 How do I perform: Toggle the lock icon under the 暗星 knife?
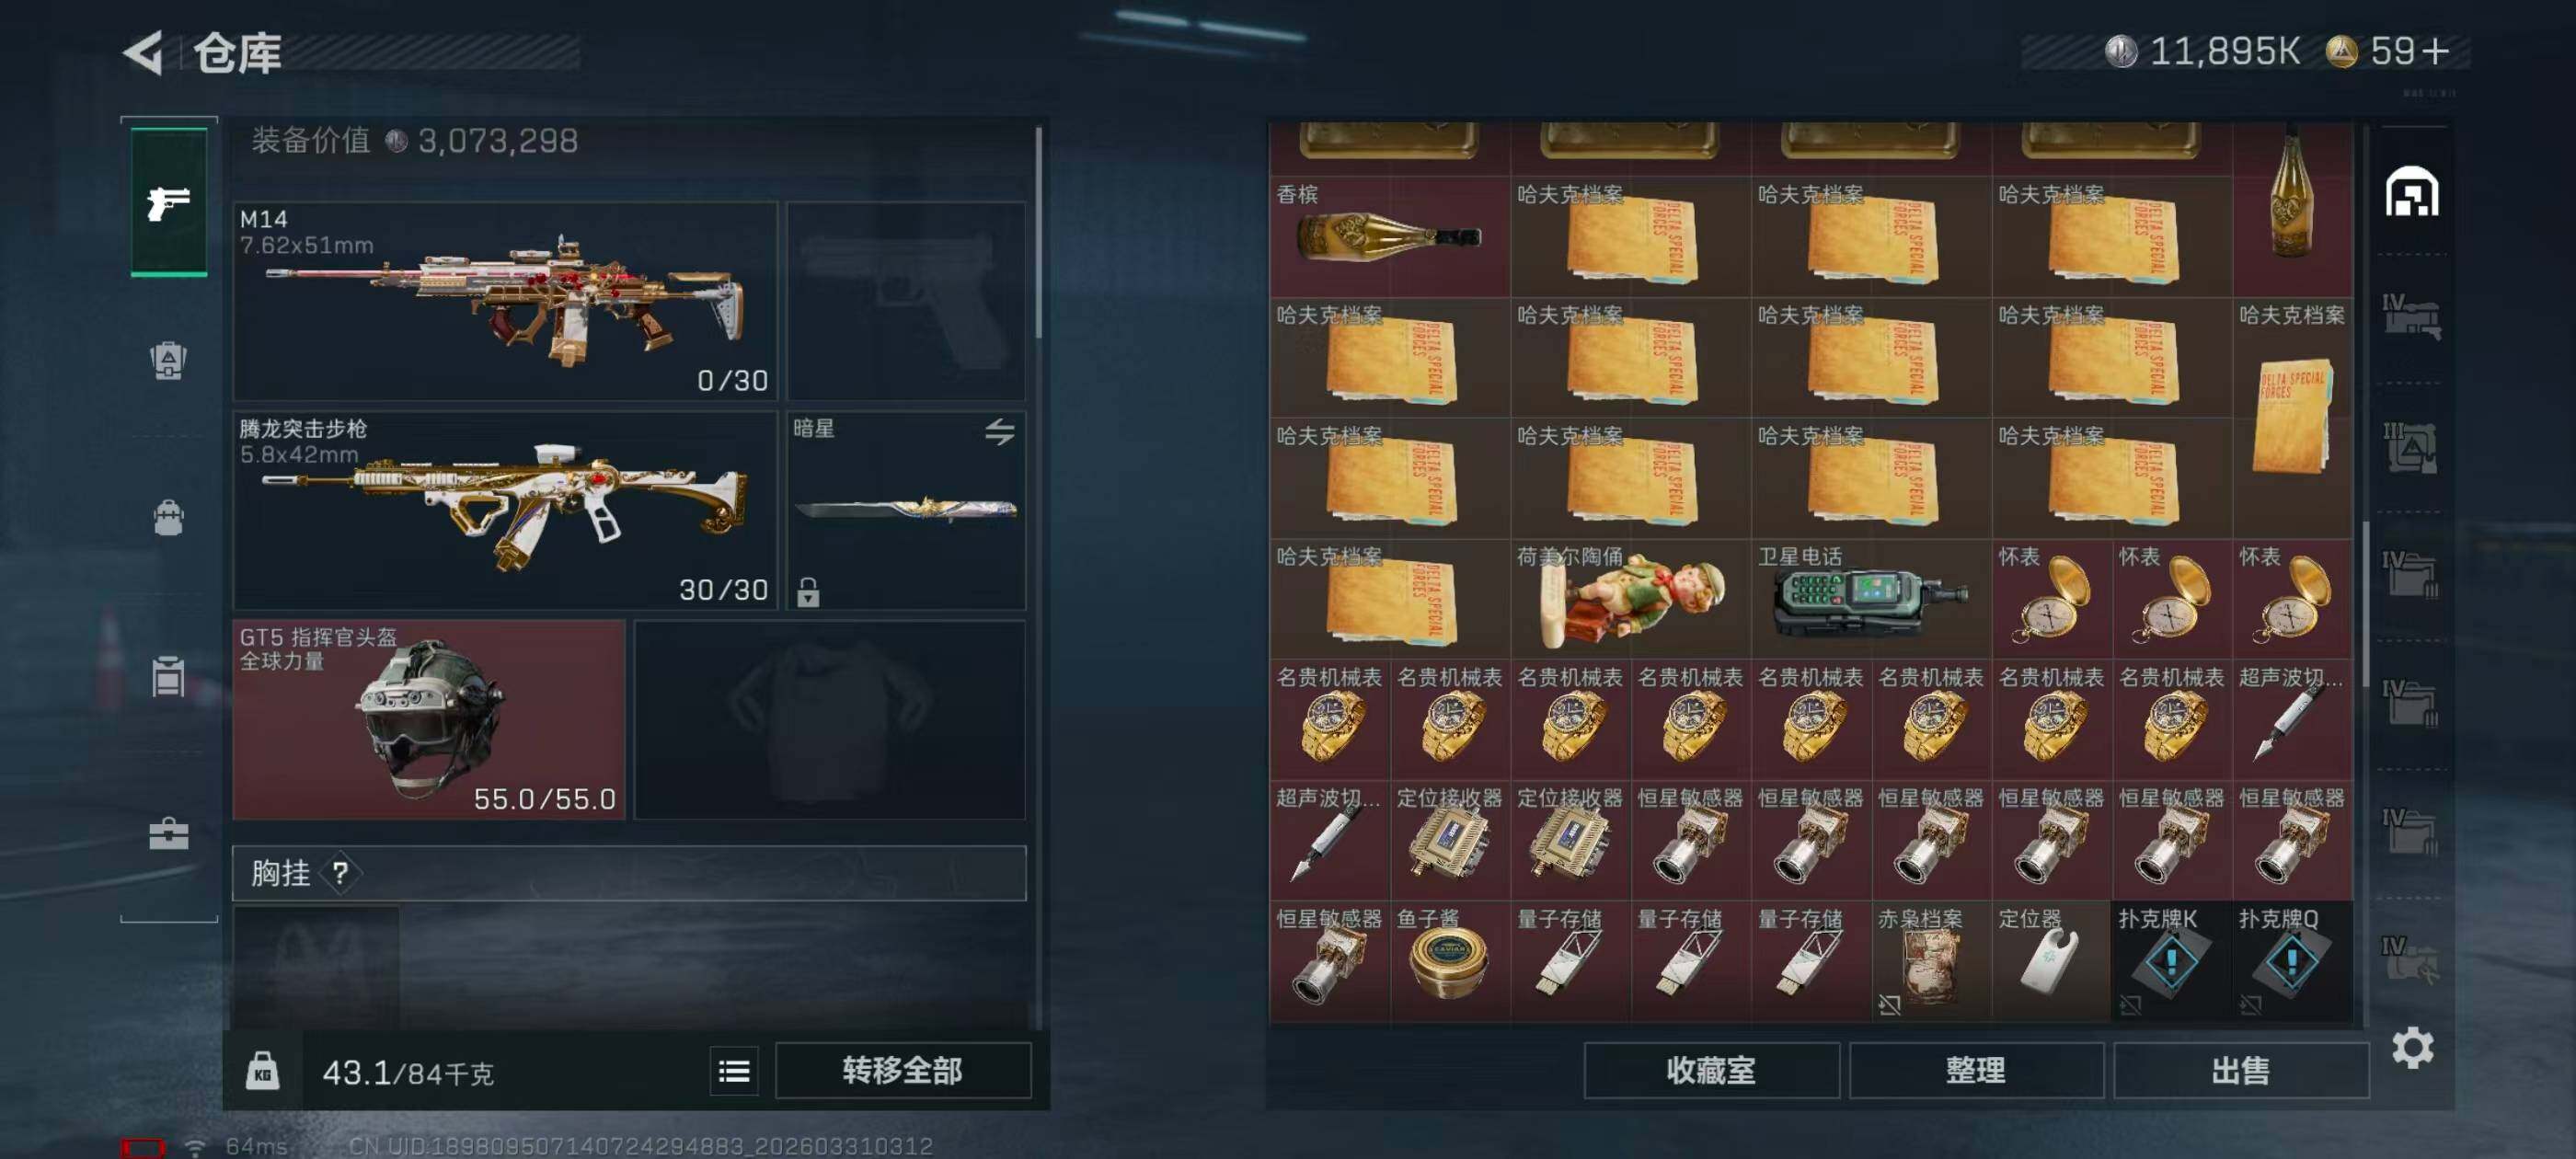[808, 592]
